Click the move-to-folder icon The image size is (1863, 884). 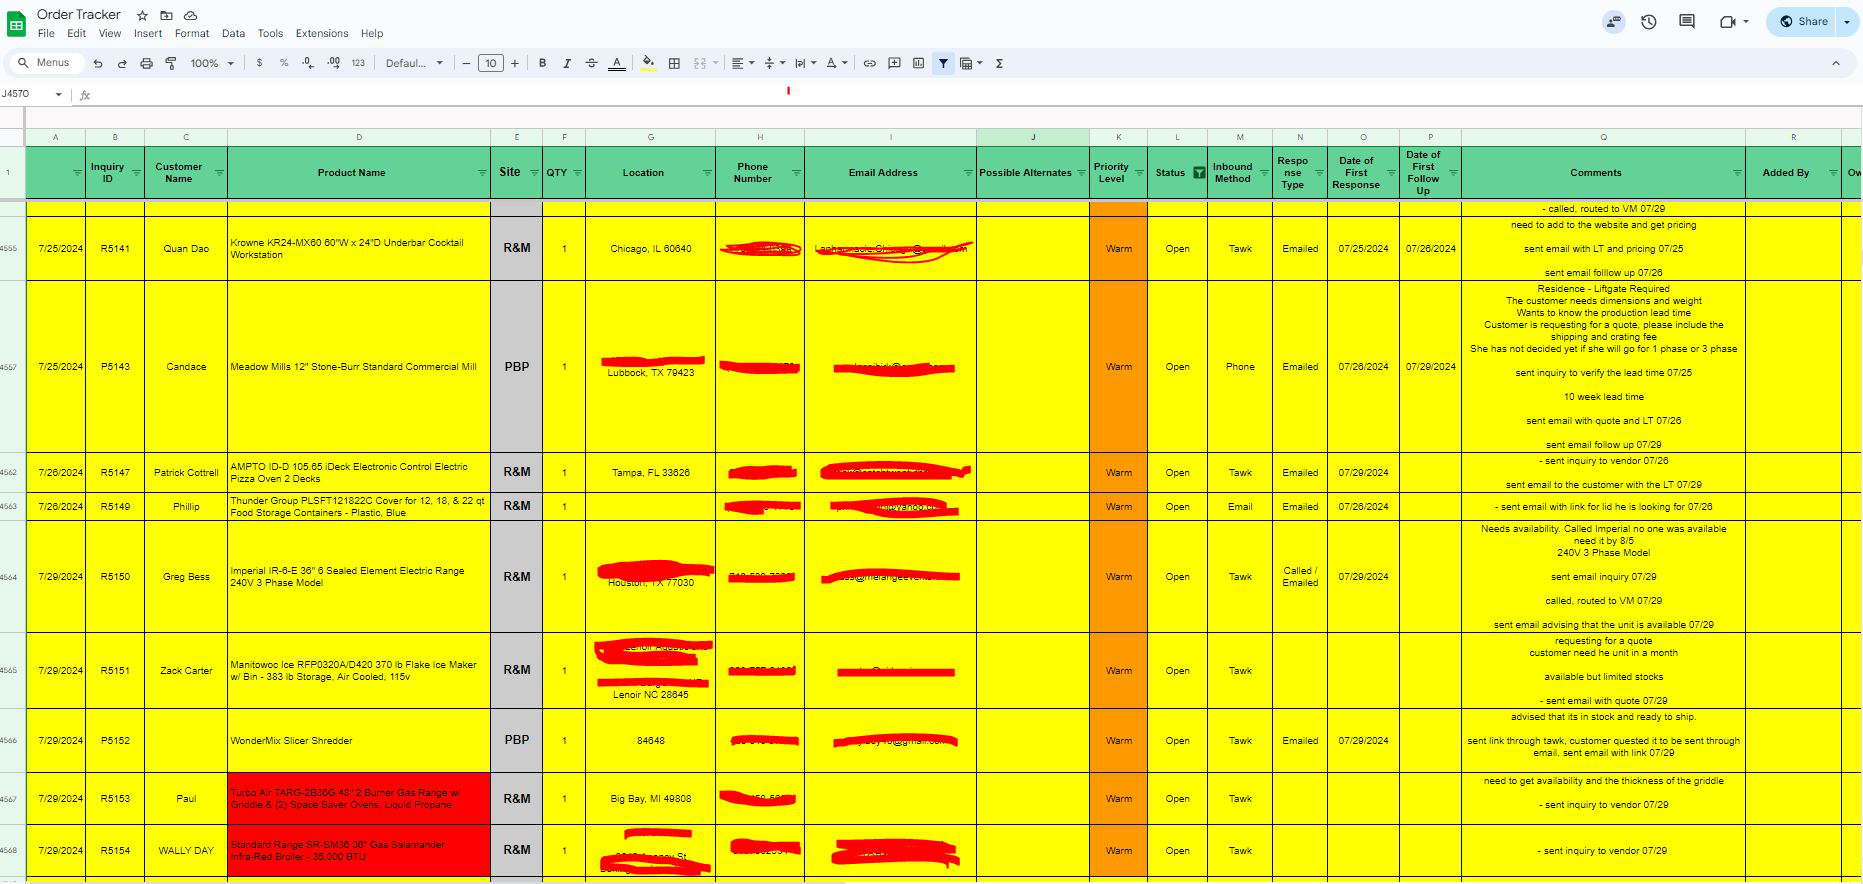[x=166, y=15]
